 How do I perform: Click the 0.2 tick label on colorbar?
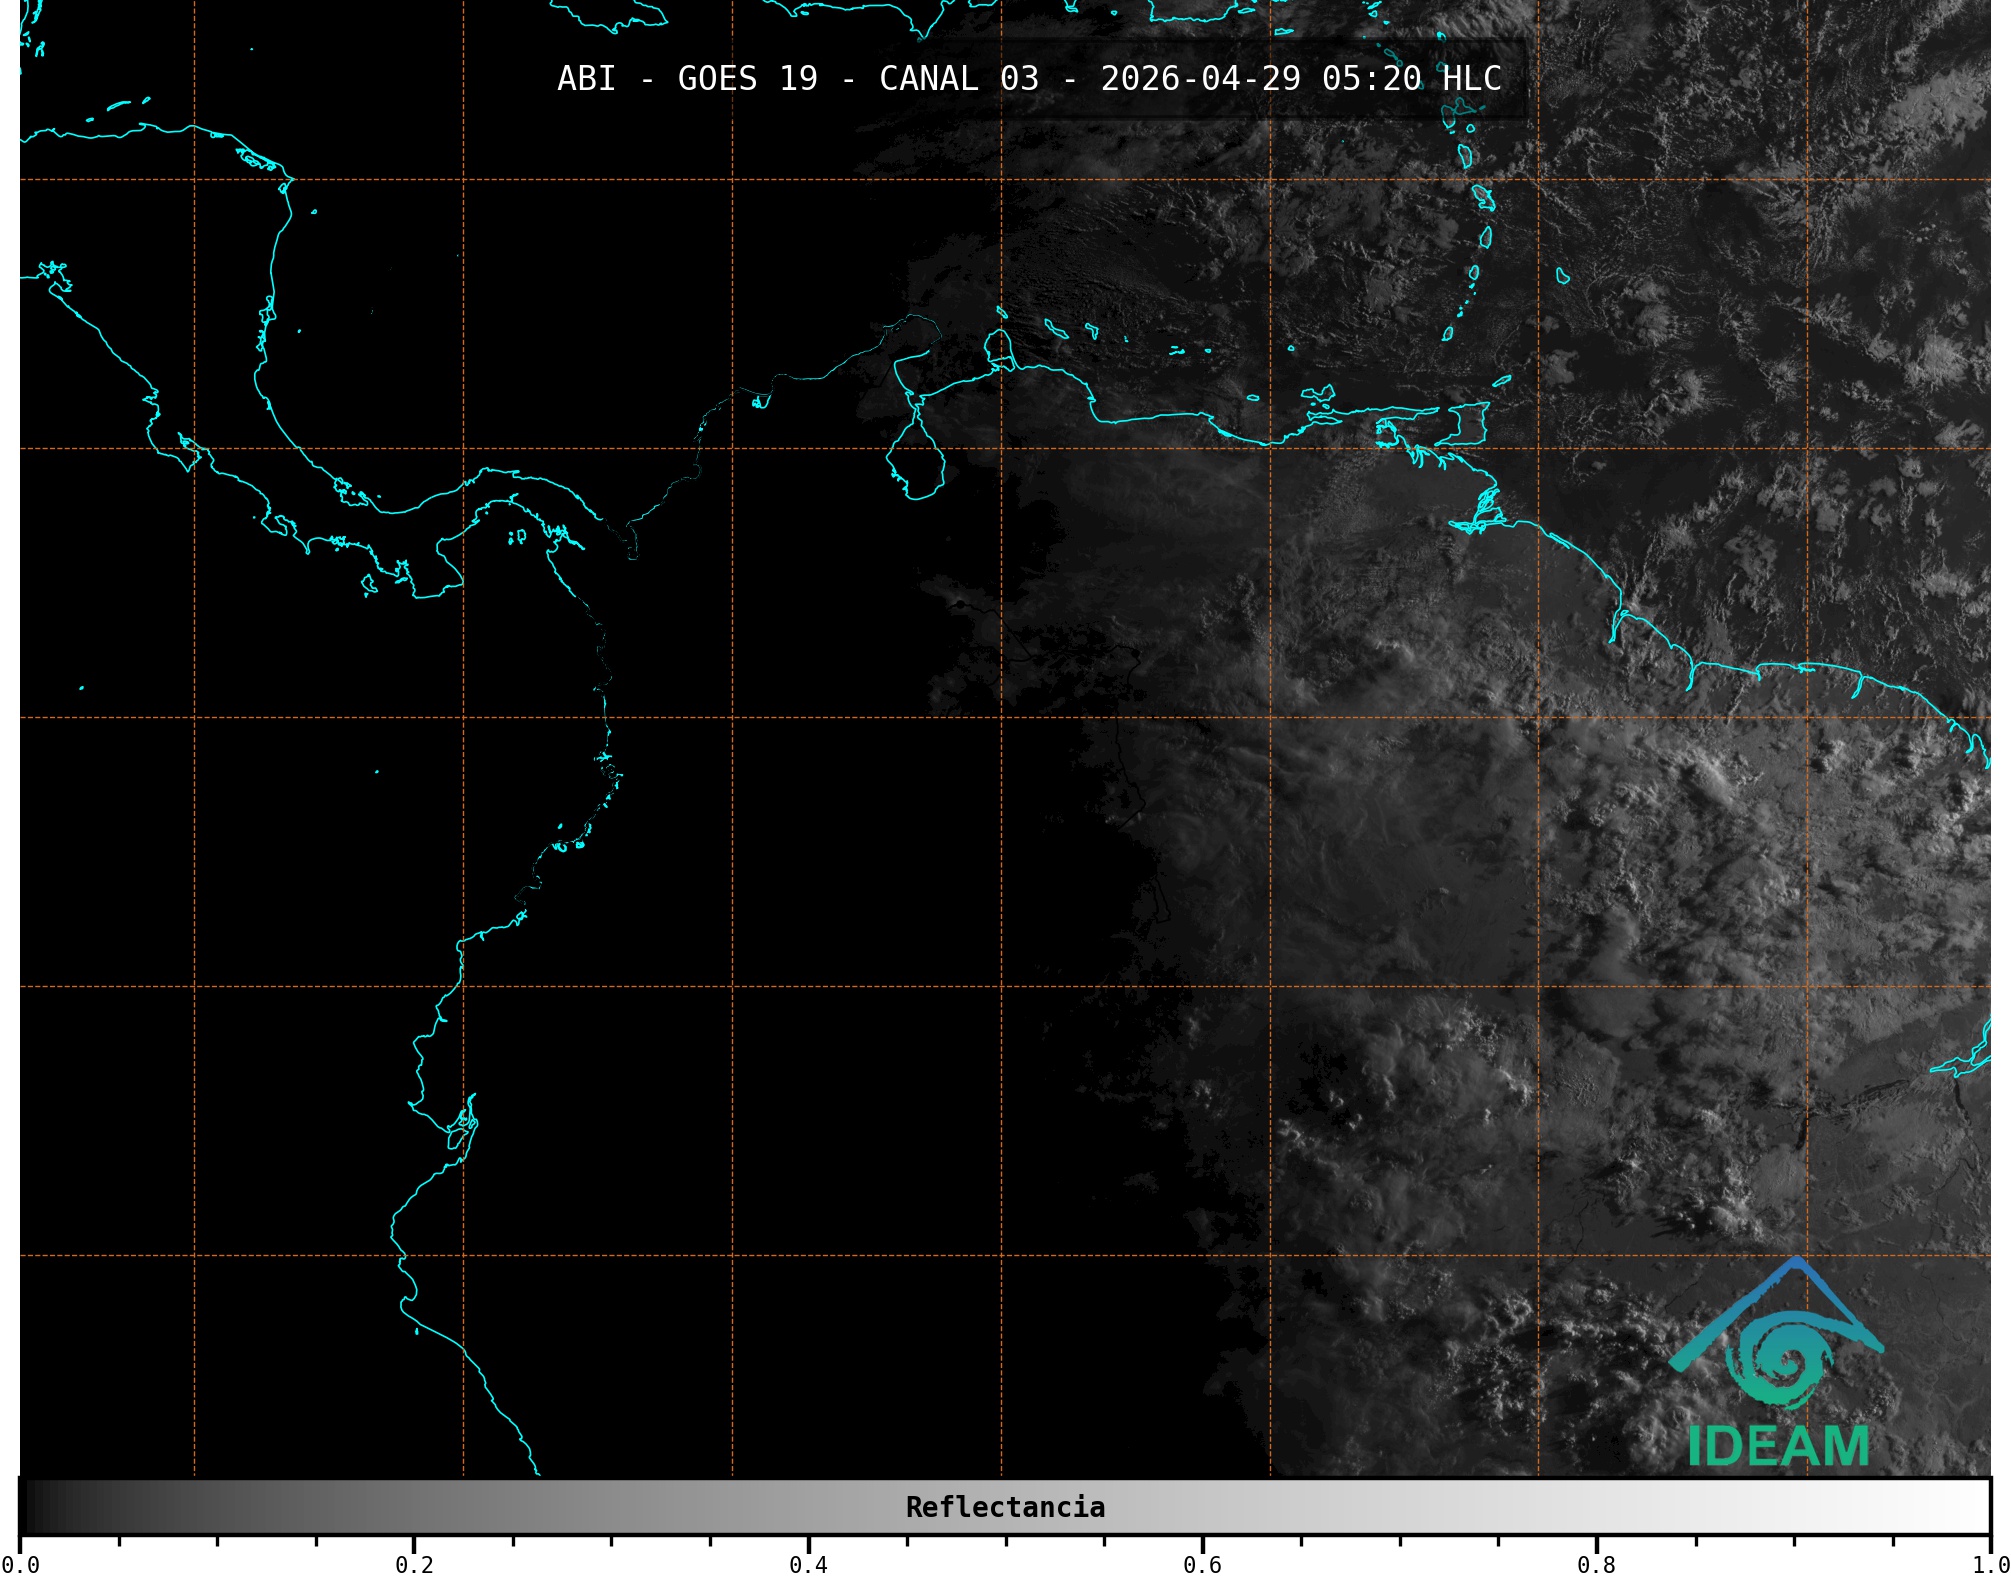[x=414, y=1565]
